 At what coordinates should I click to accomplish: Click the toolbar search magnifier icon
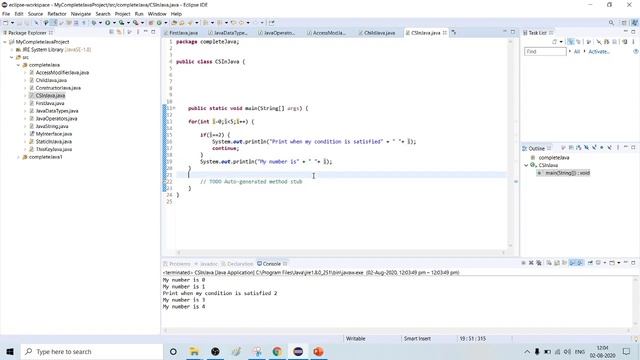click(611, 23)
